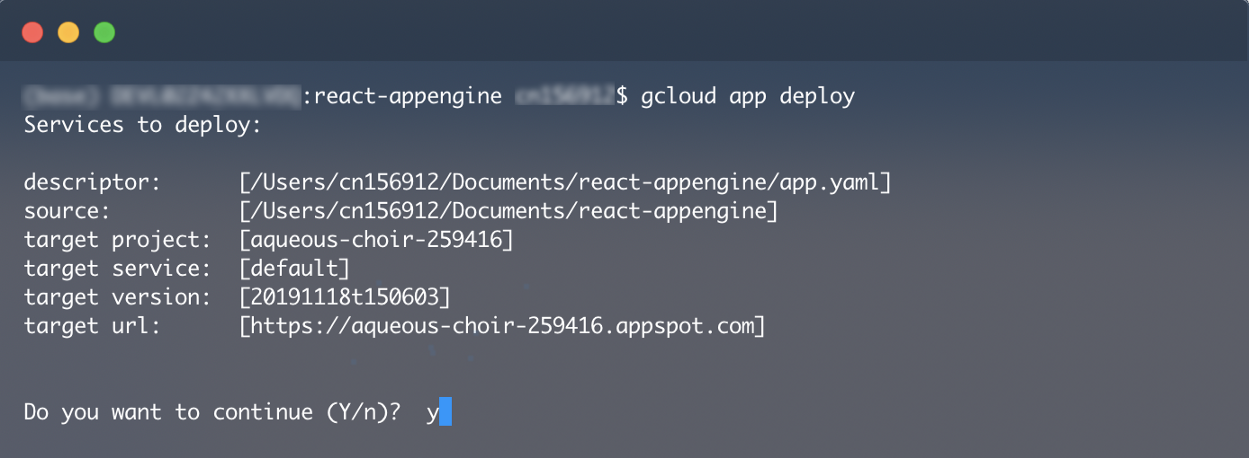This screenshot has height=458, width=1249.
Task: Click the green maximize window button
Action: point(104,33)
